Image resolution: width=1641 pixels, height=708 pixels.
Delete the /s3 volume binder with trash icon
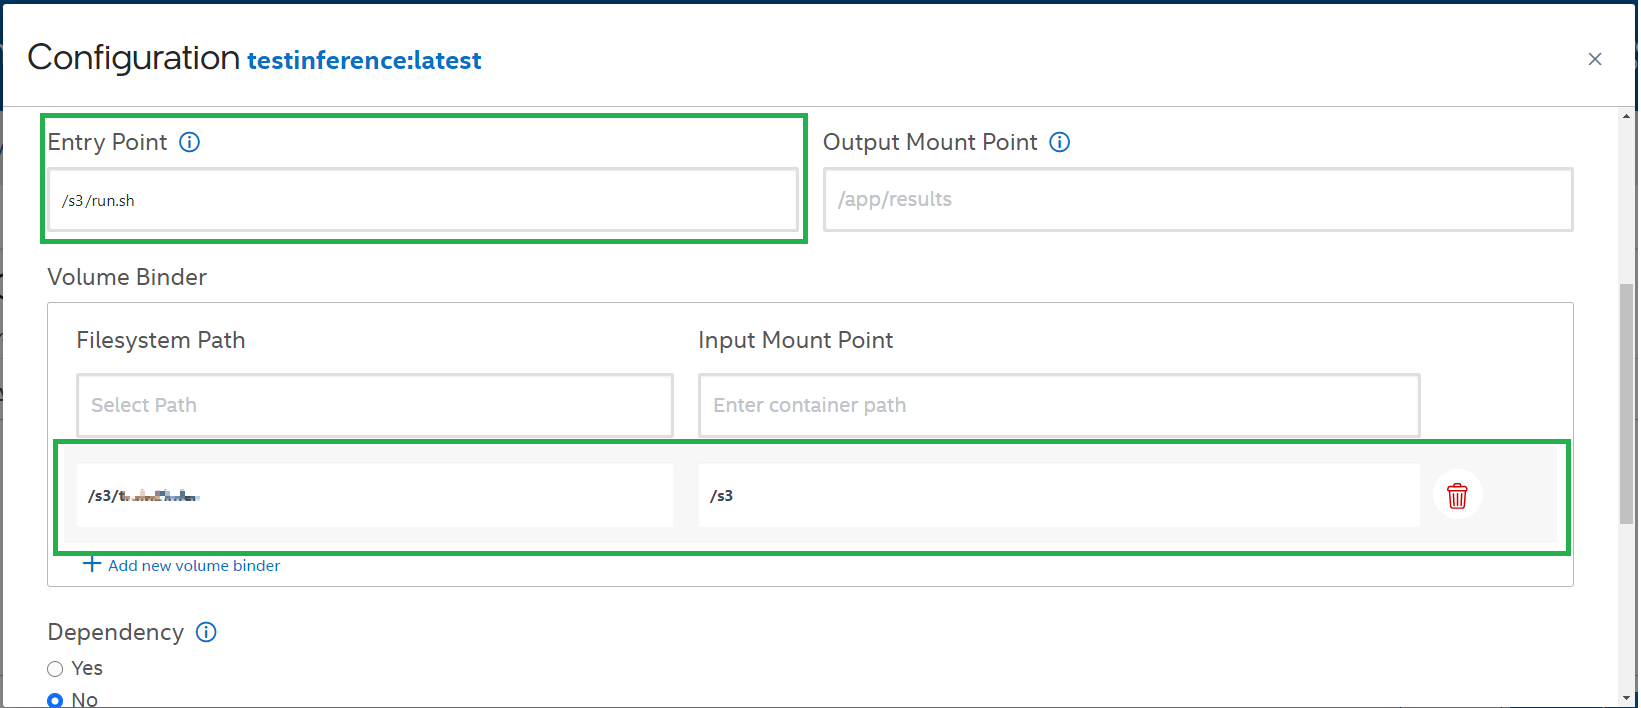pyautogui.click(x=1457, y=495)
